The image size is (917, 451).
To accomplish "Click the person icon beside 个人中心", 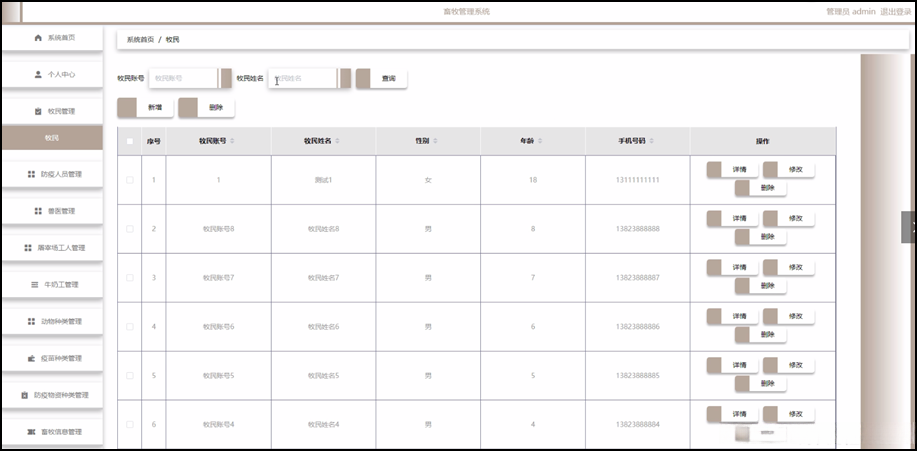I will tap(38, 74).
